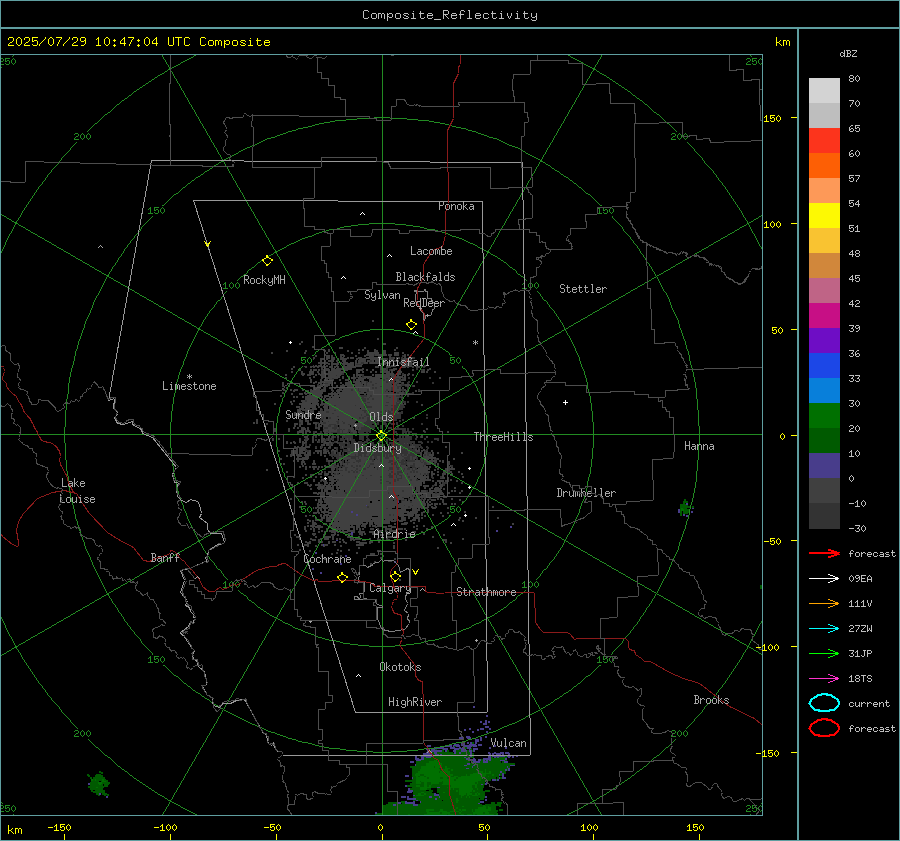Click the cyan current ellipse icon
900x841 pixels.
824,703
